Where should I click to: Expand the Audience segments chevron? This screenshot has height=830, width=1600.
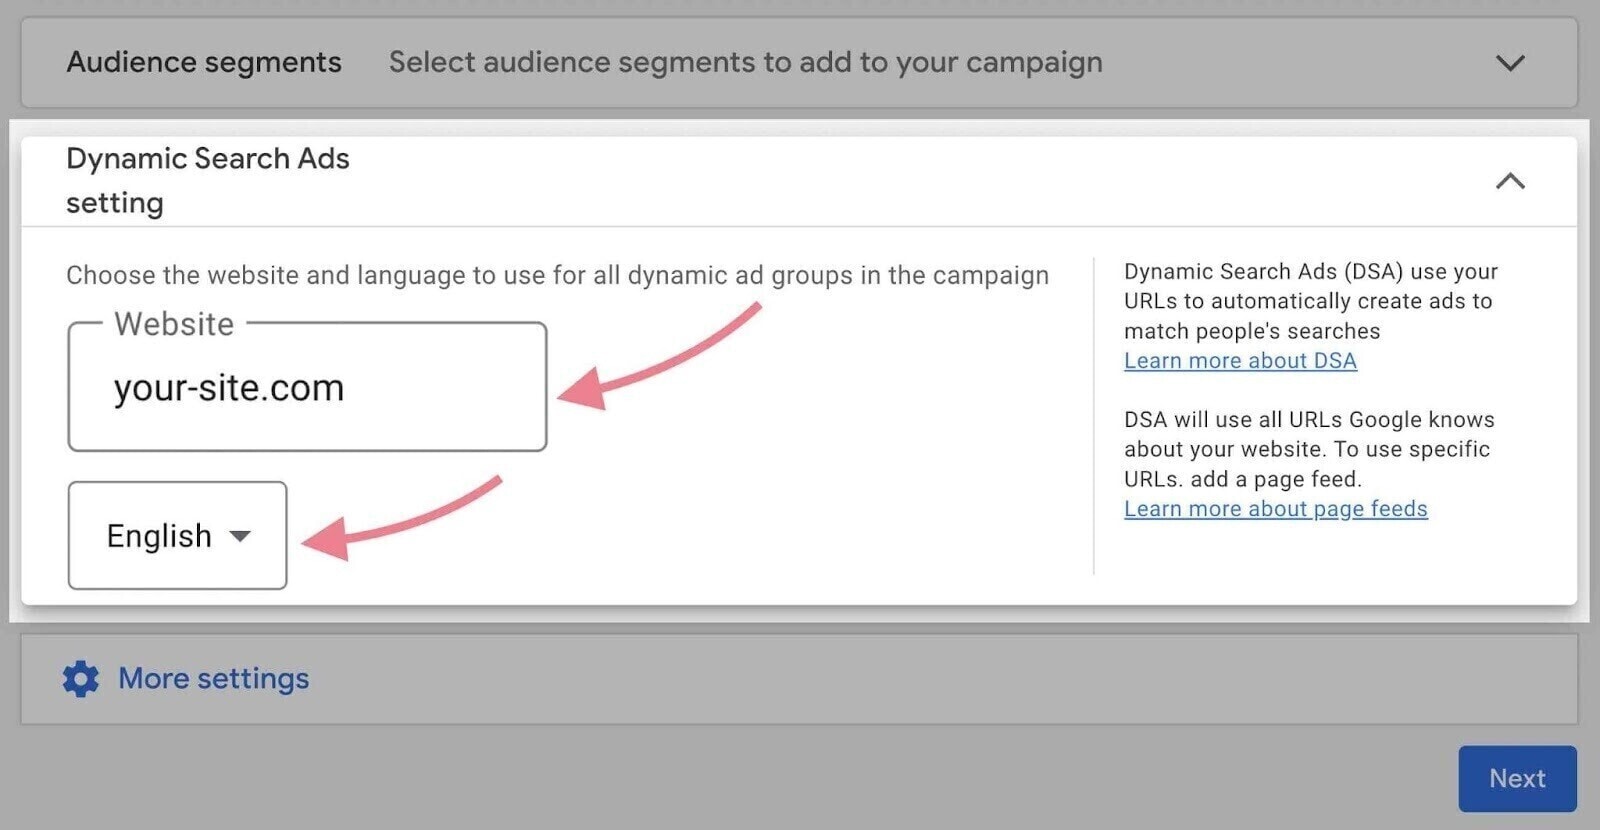[1509, 63]
